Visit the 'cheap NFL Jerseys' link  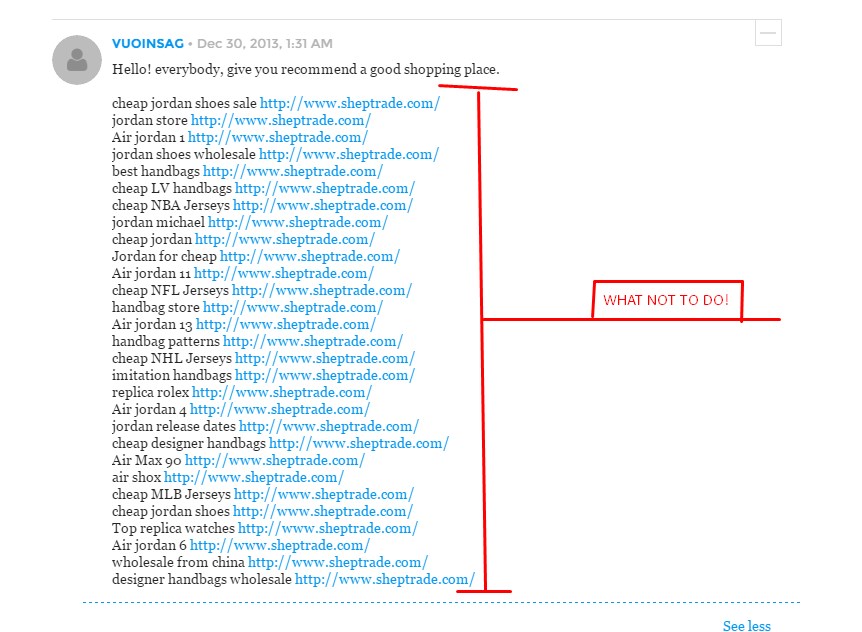(x=322, y=291)
